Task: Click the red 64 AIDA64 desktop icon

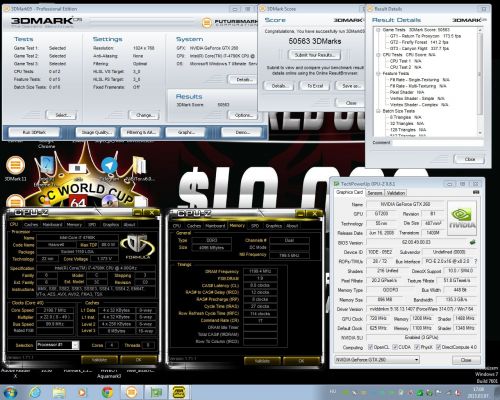Action: pyautogui.click(x=78, y=201)
